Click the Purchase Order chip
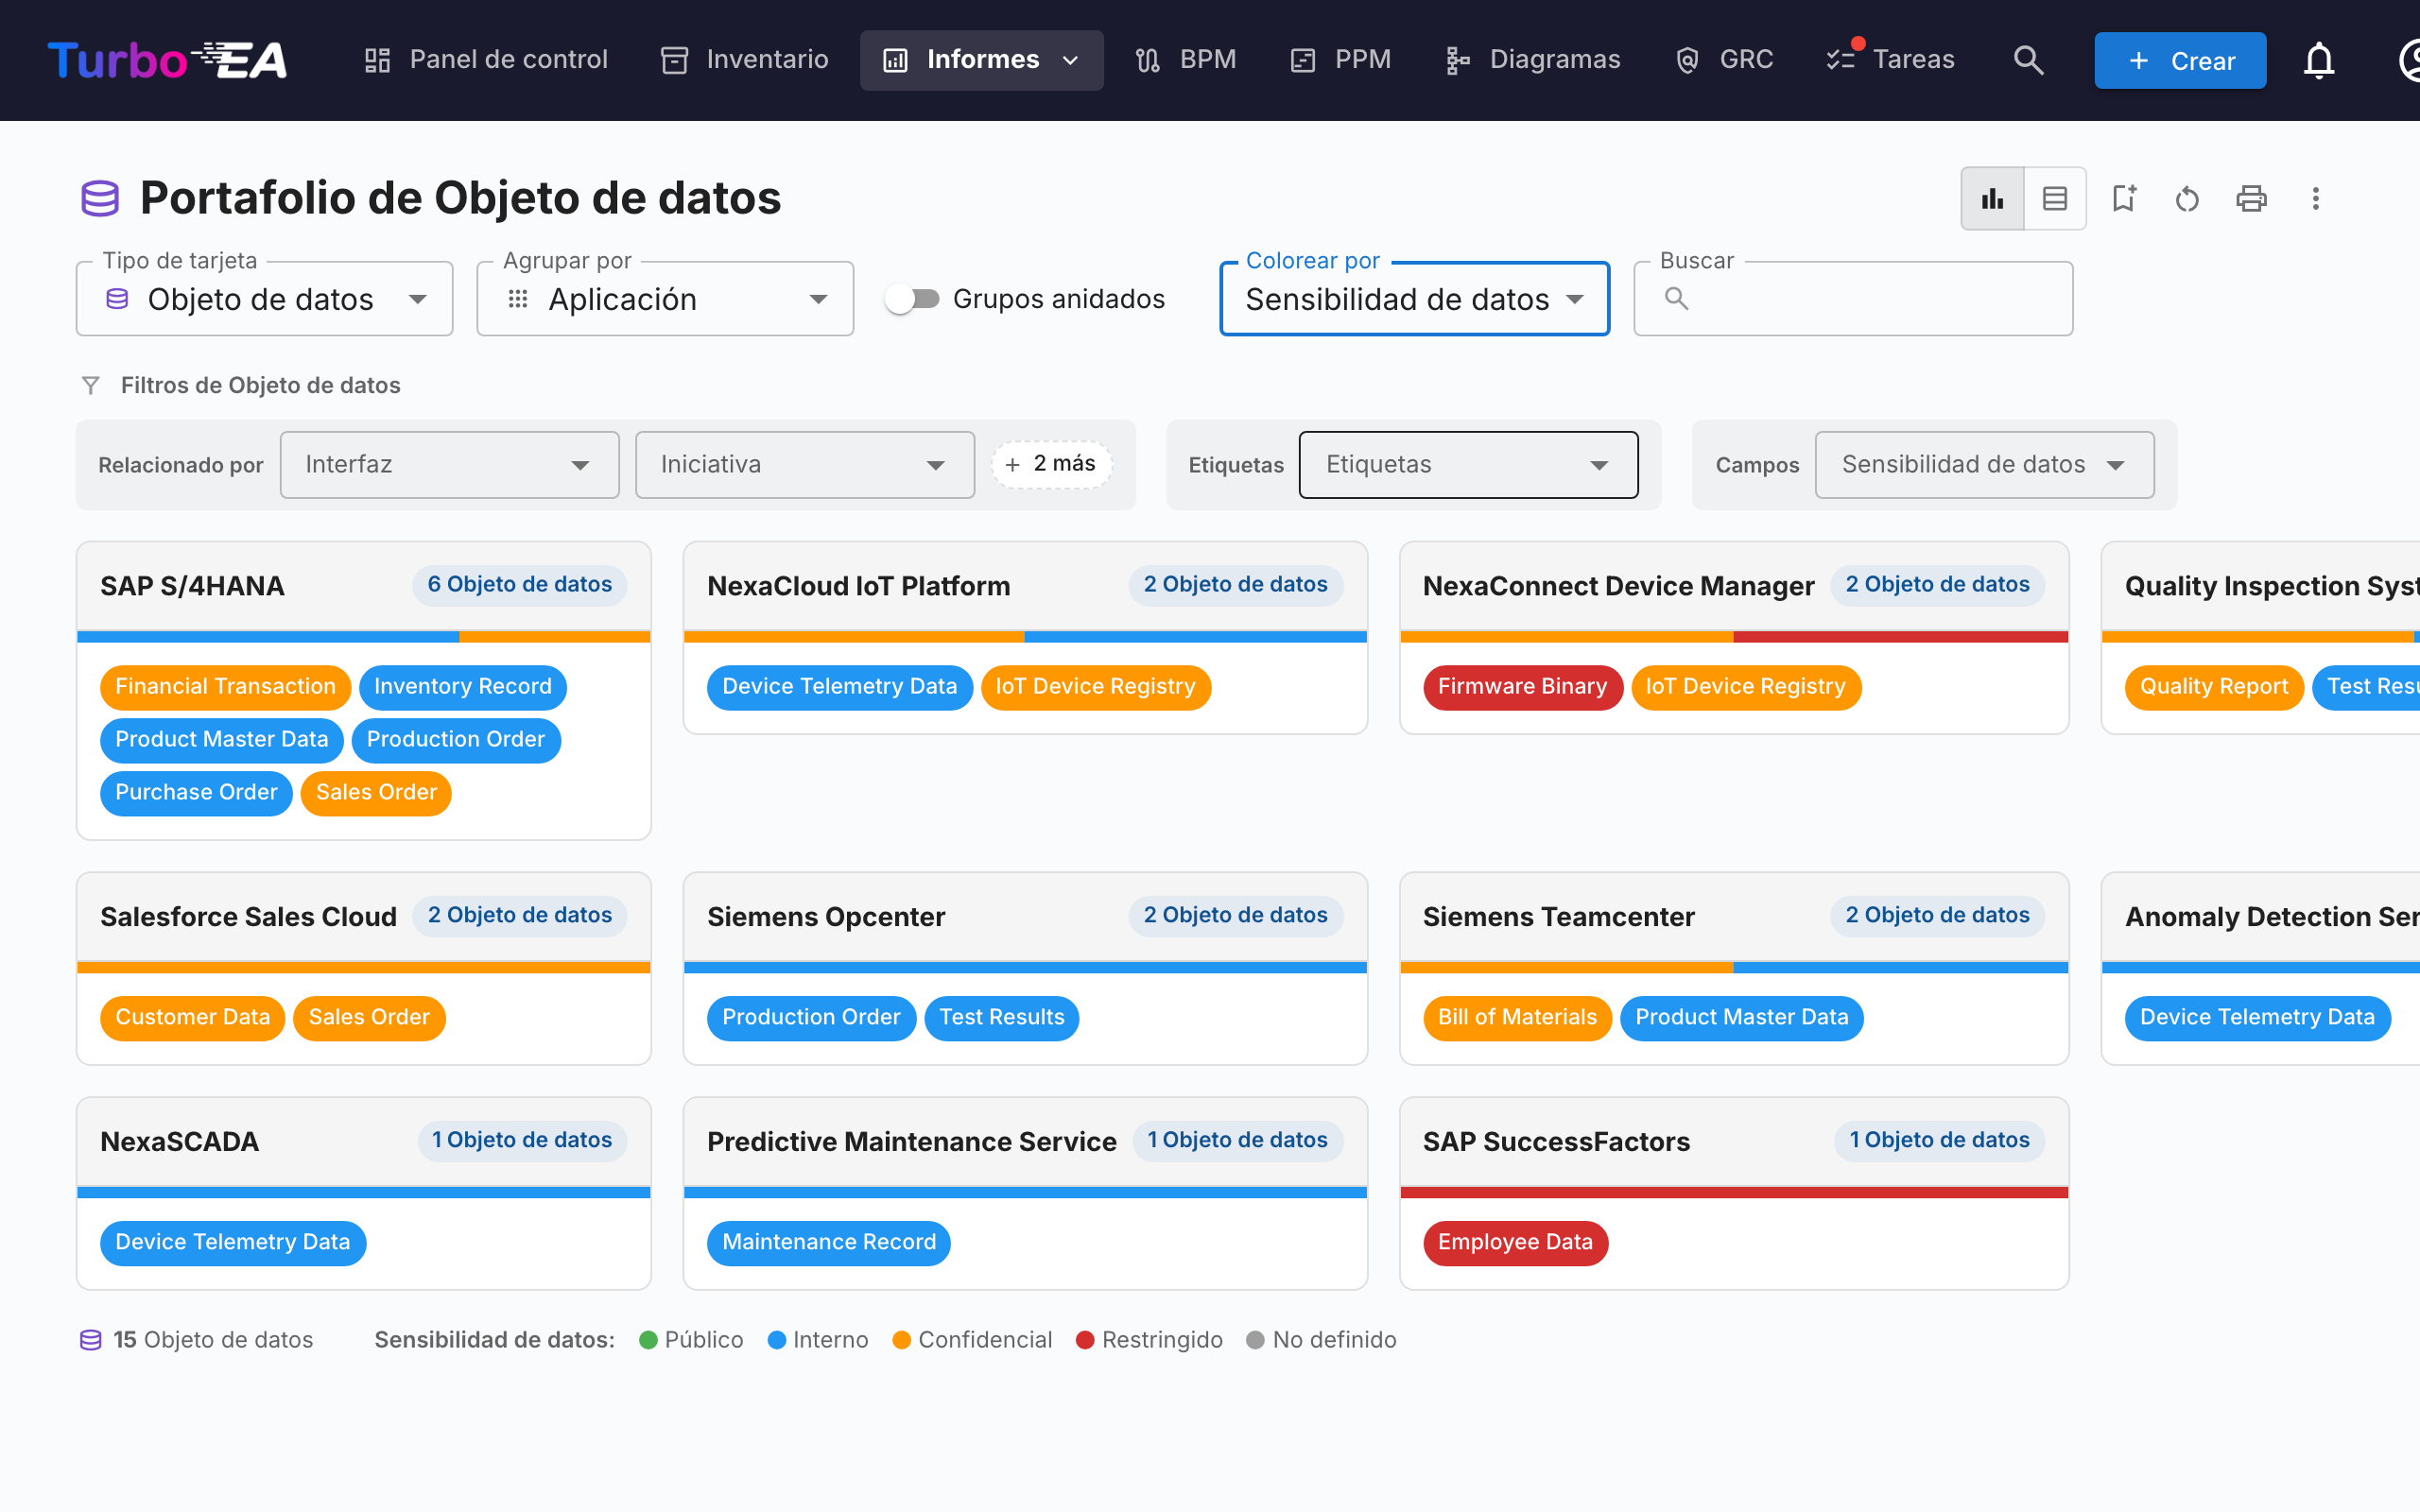 point(196,793)
